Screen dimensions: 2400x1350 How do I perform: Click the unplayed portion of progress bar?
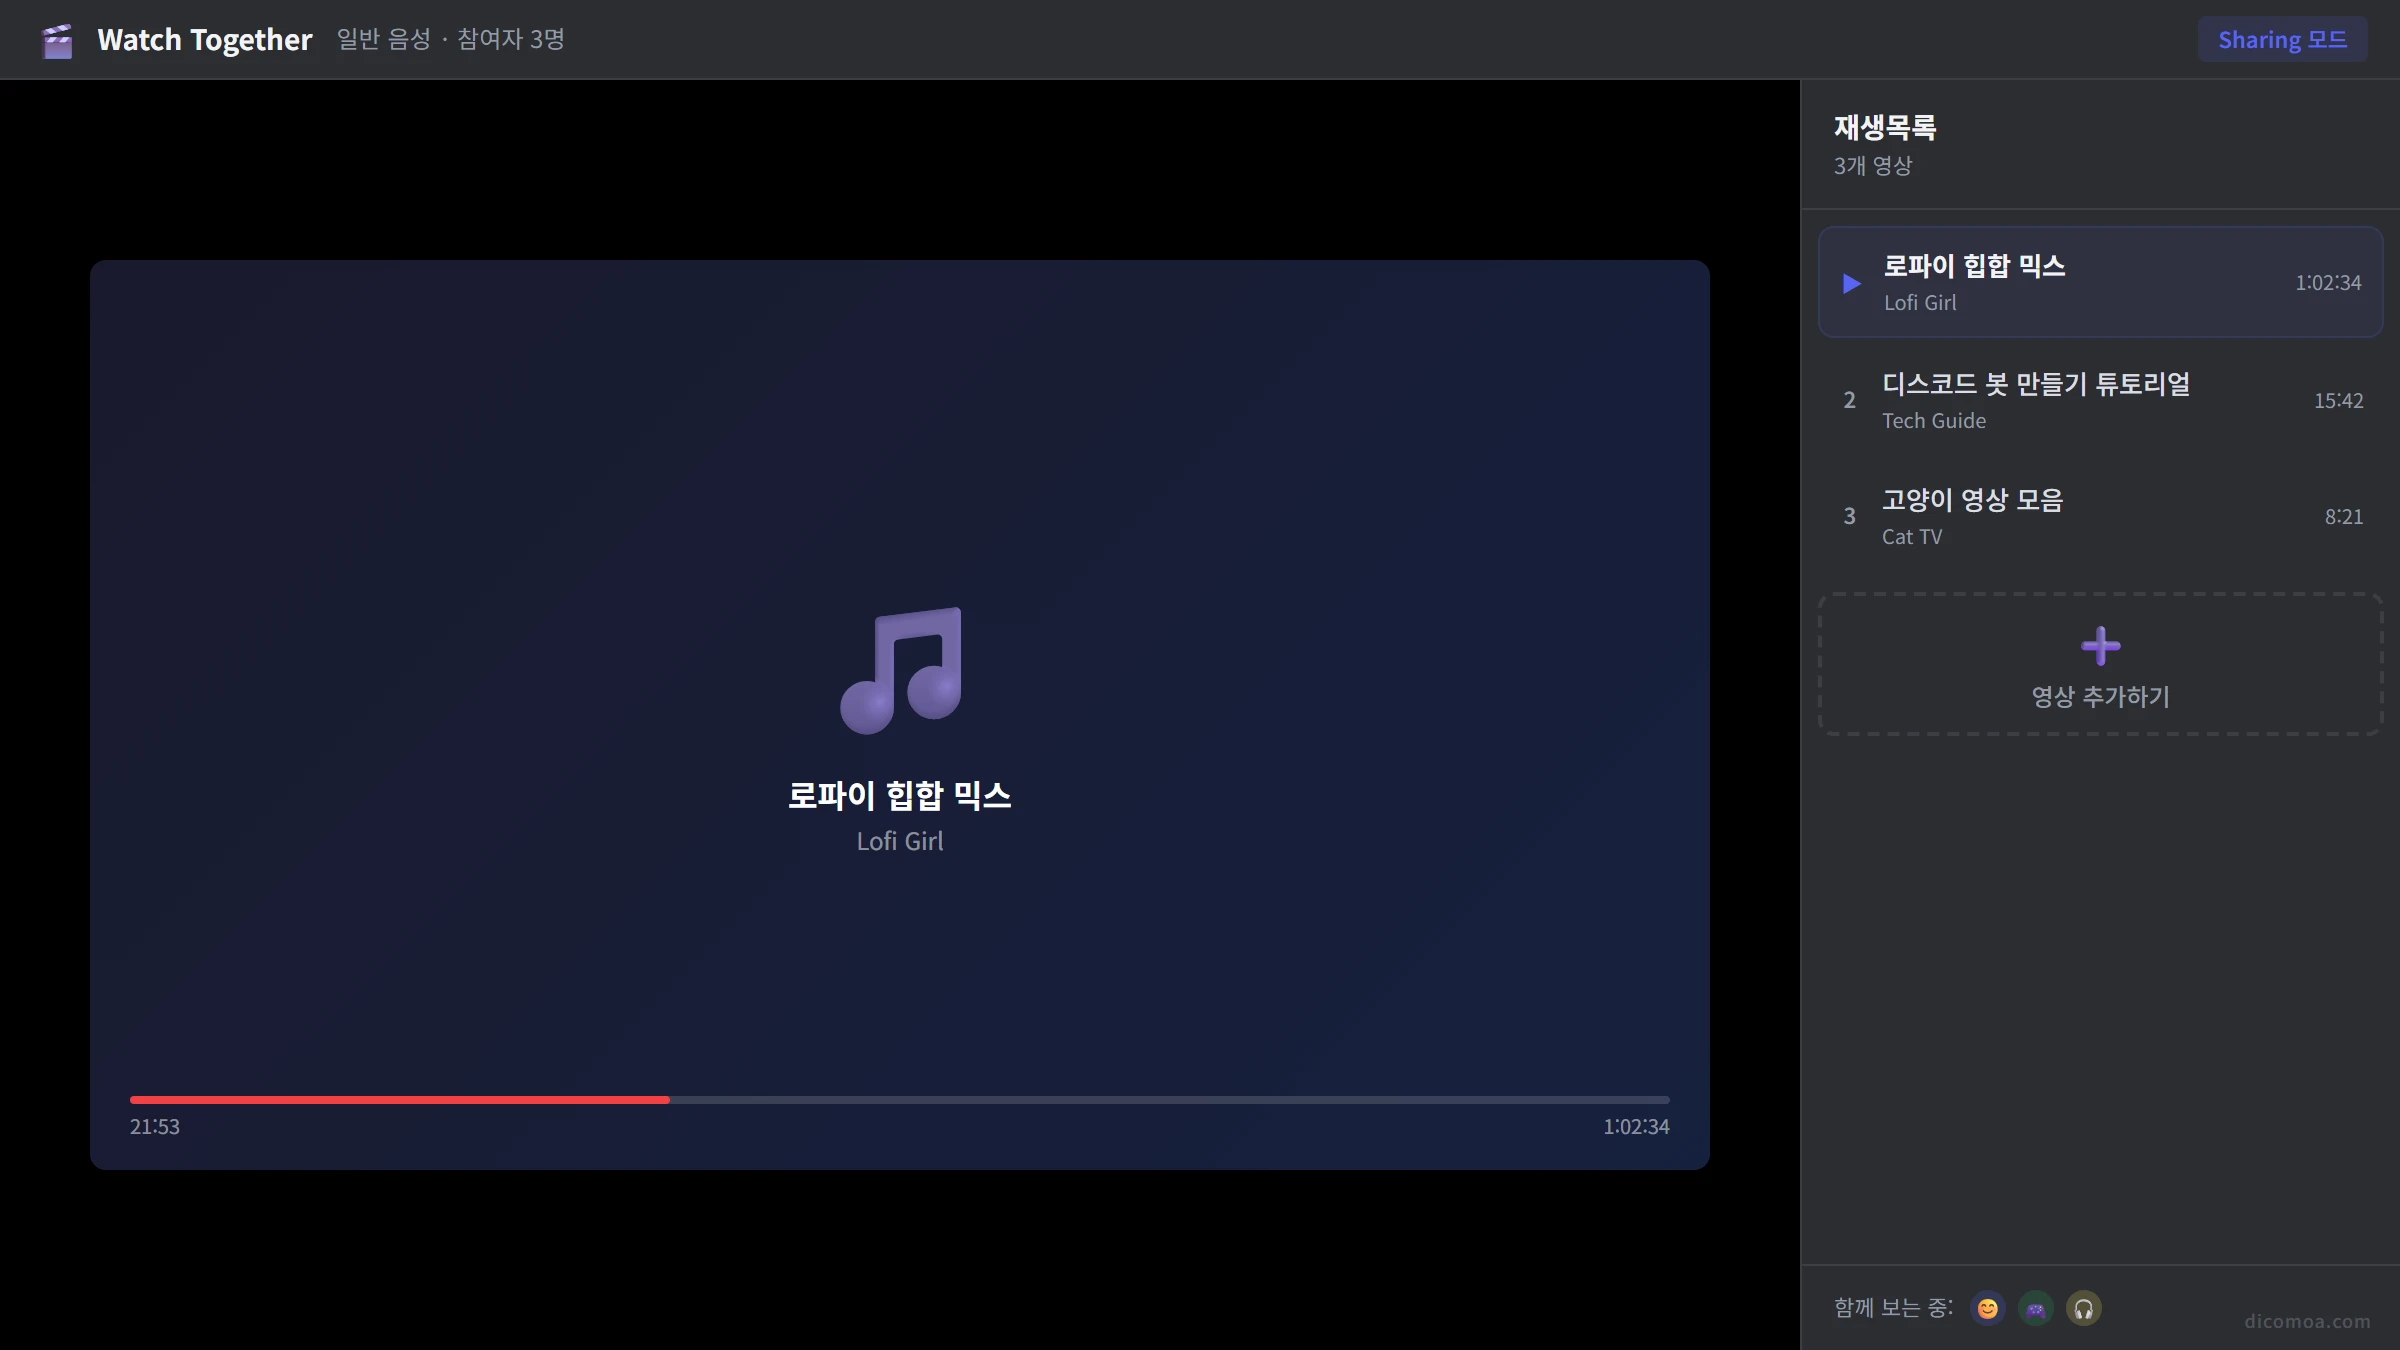(1170, 1100)
